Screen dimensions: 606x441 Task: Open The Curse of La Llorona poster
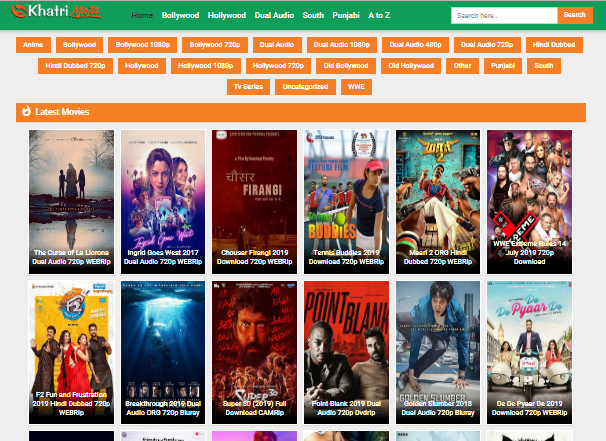coord(71,202)
